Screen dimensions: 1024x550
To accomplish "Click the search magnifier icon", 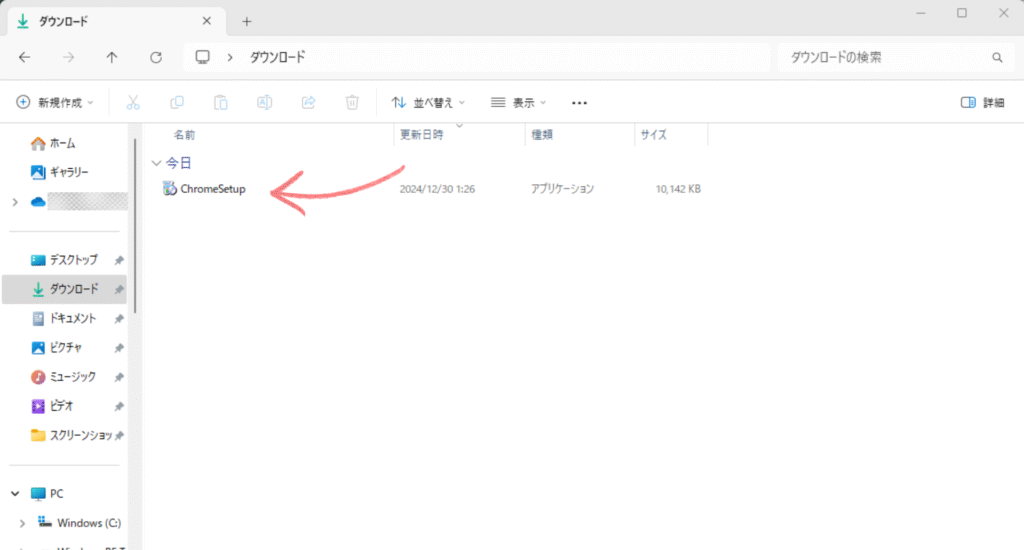I will point(997,57).
